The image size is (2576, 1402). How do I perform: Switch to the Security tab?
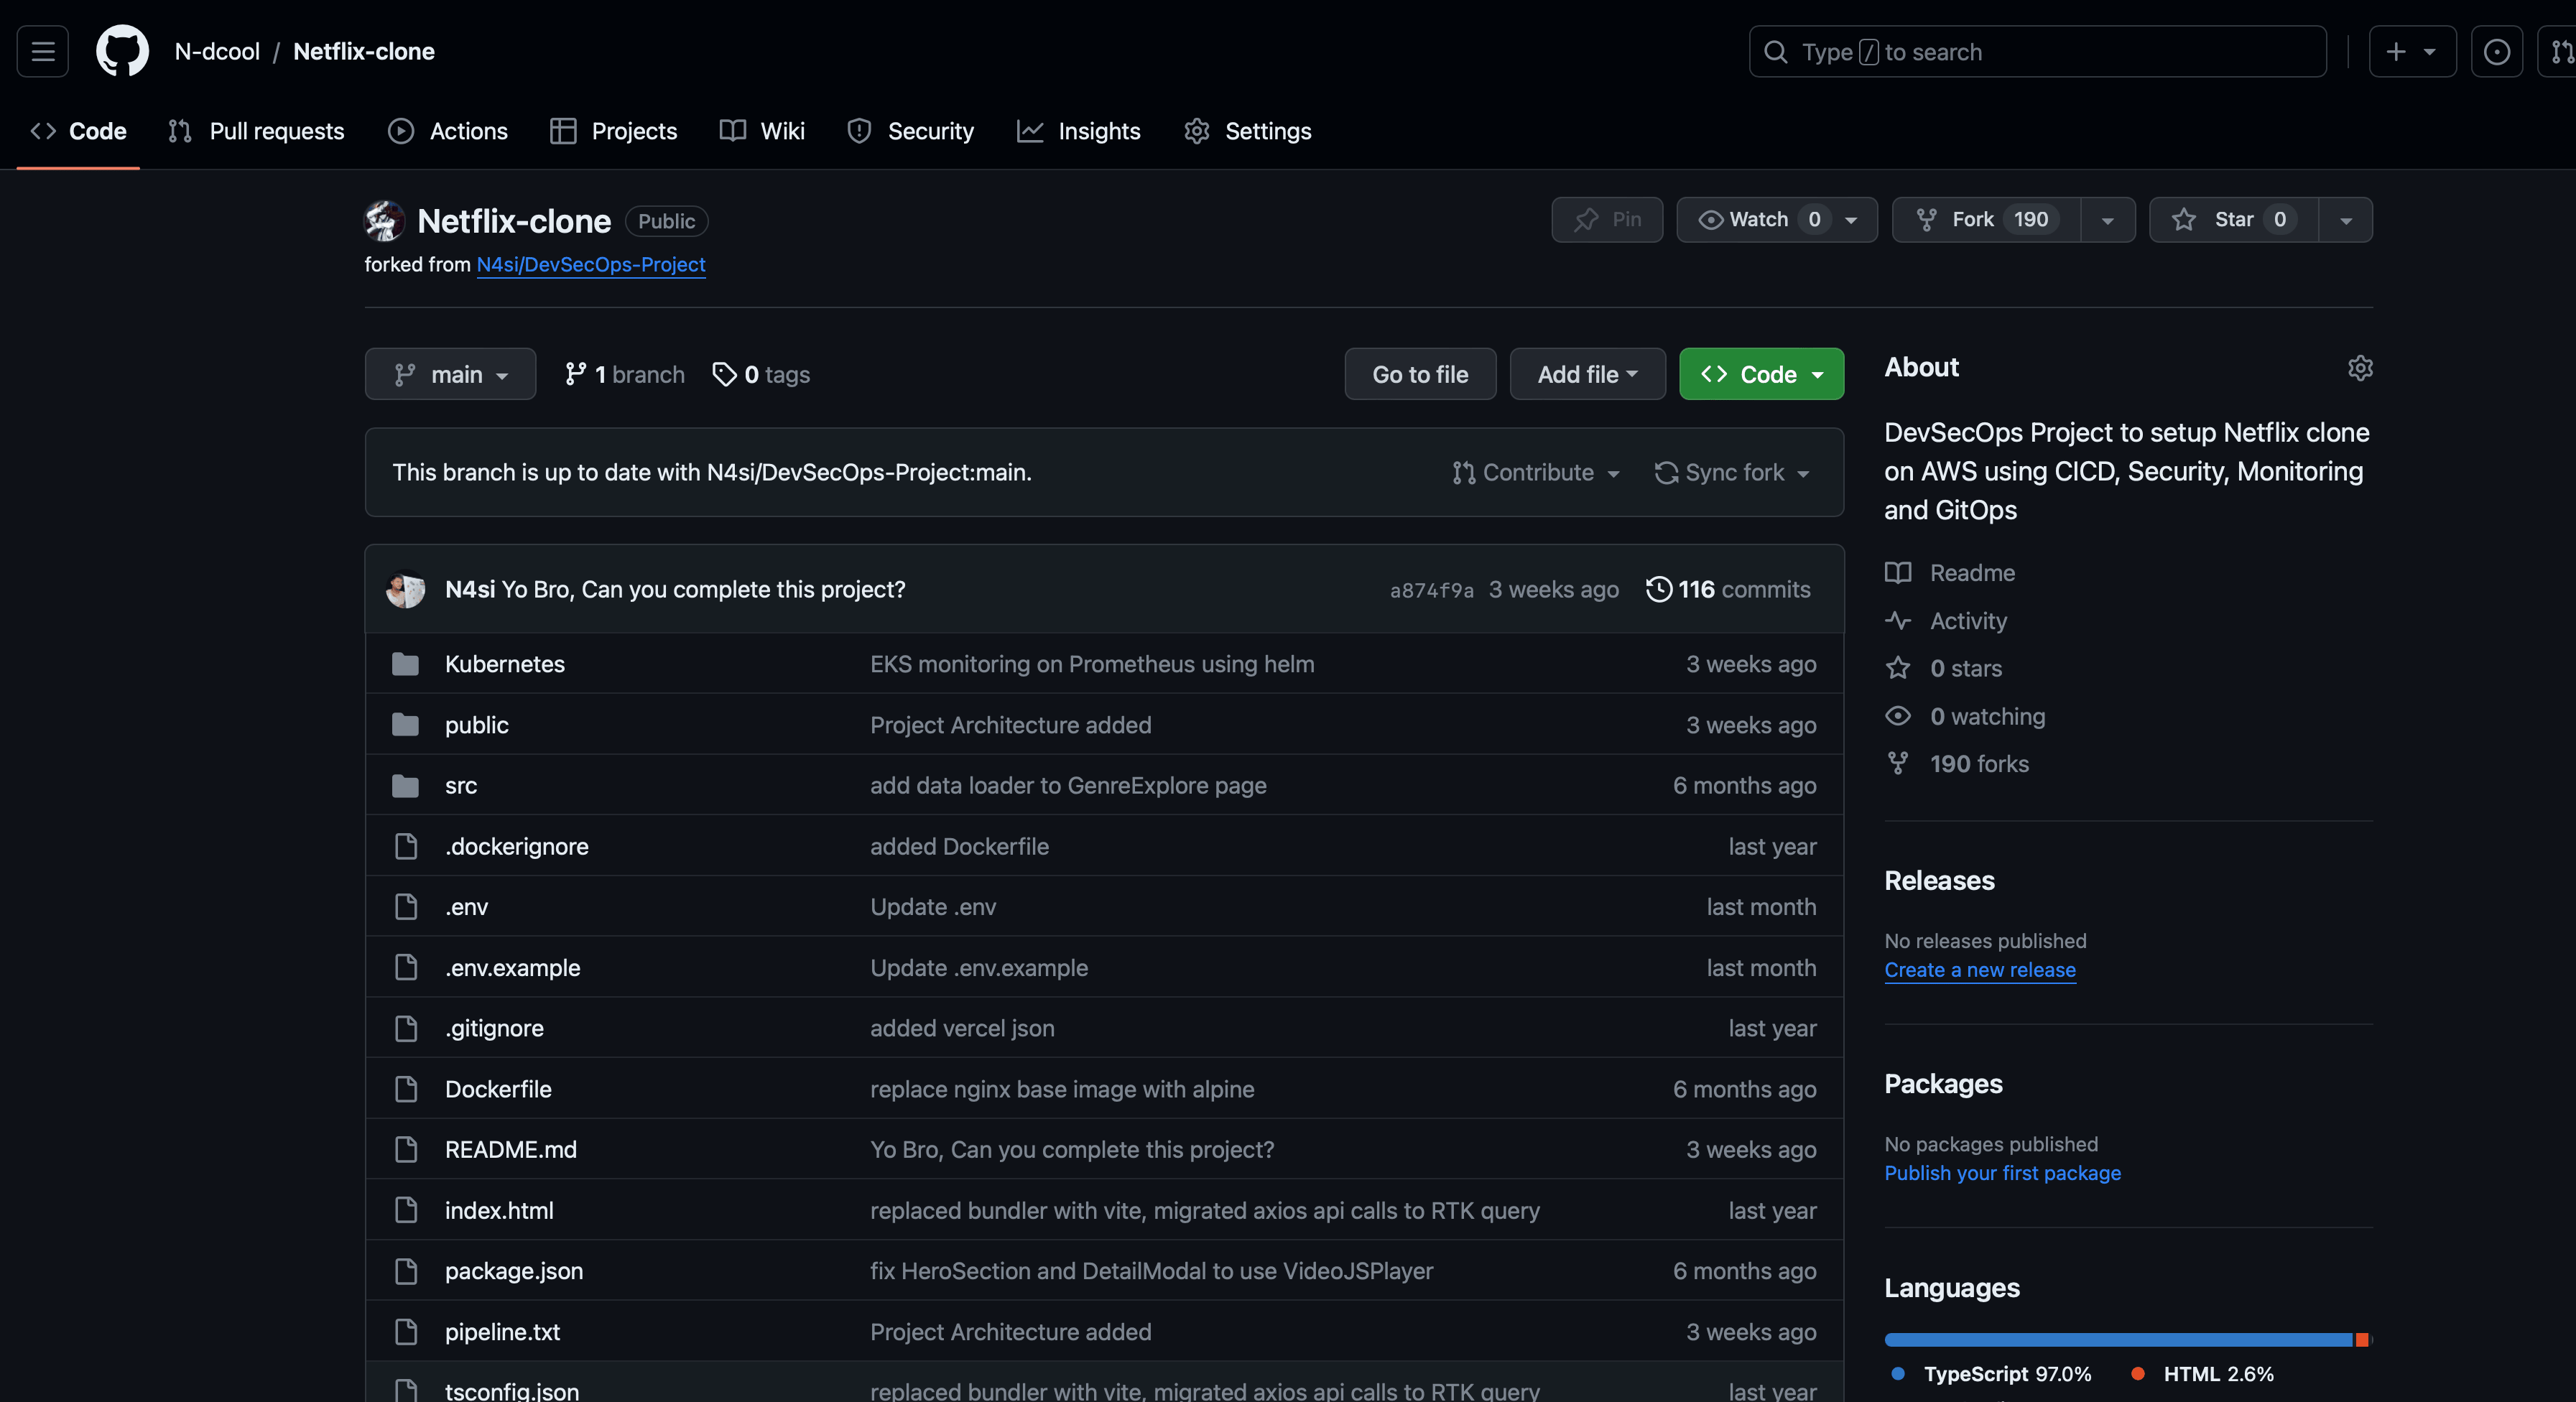910,131
